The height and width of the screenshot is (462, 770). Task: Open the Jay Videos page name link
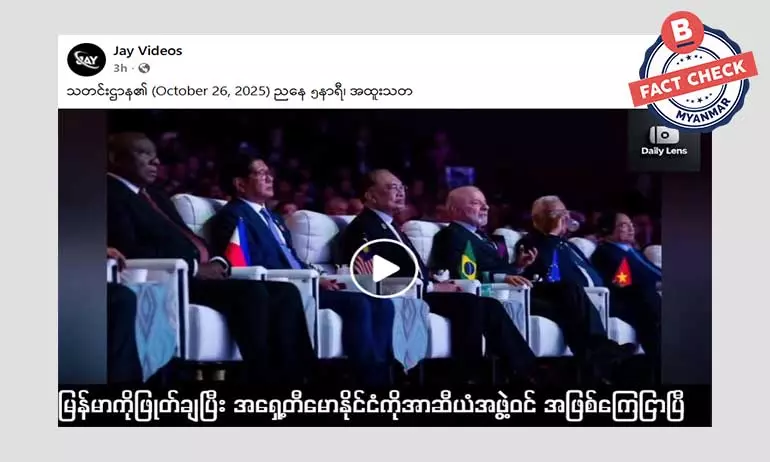[x=147, y=51]
